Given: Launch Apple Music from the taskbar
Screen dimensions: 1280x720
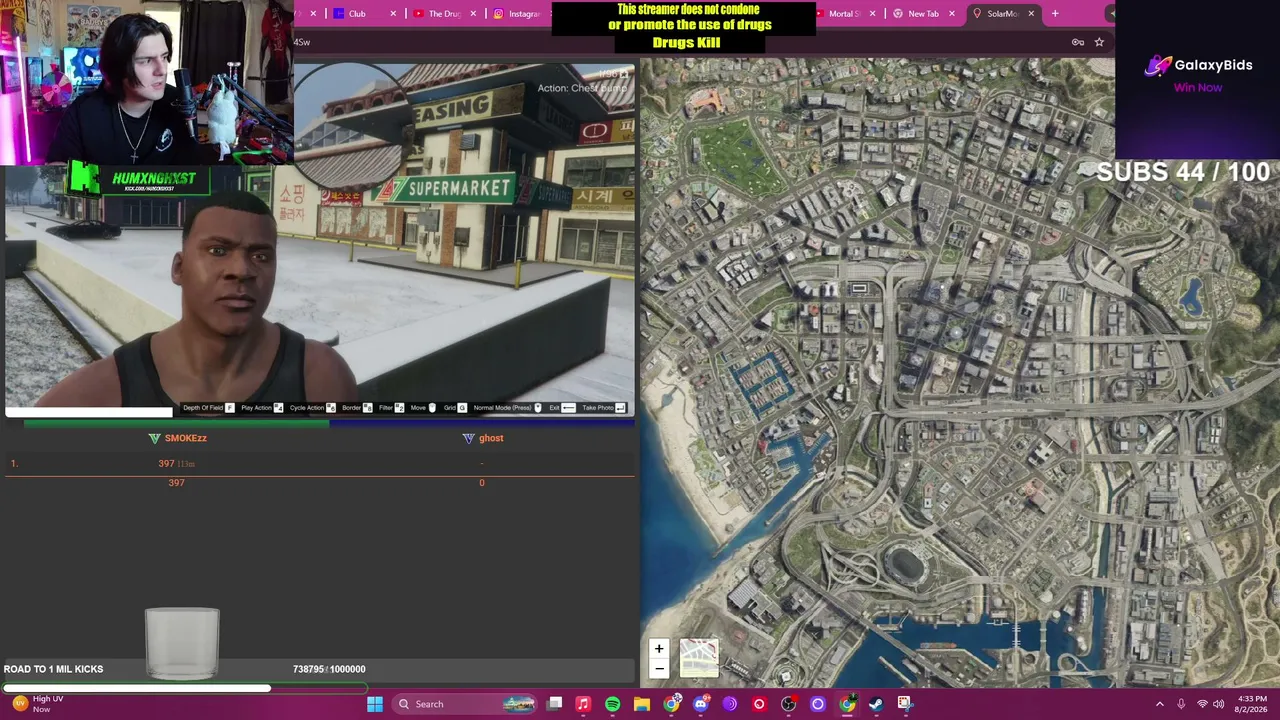Looking at the screenshot, I should pos(583,704).
